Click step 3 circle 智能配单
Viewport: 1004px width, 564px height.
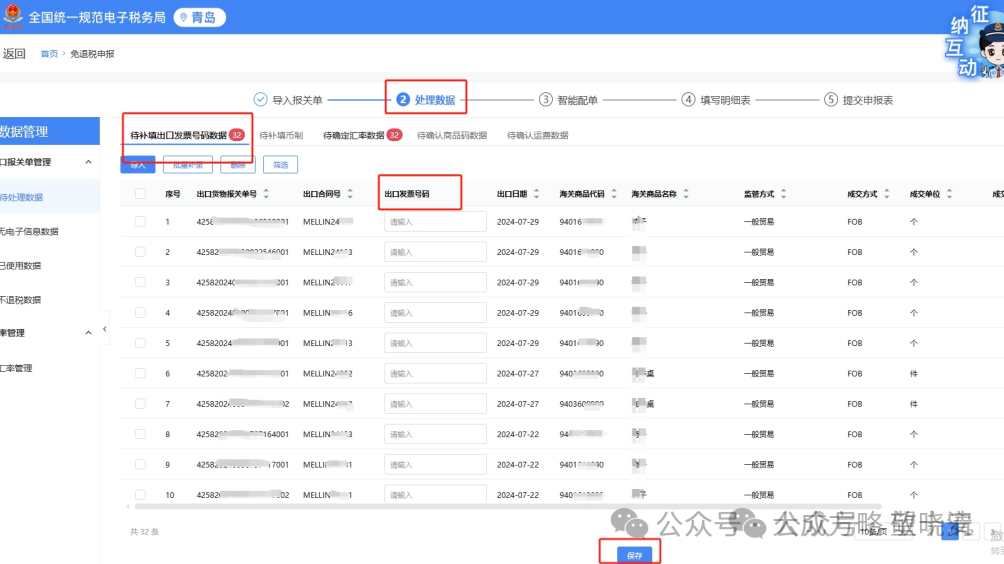point(546,99)
